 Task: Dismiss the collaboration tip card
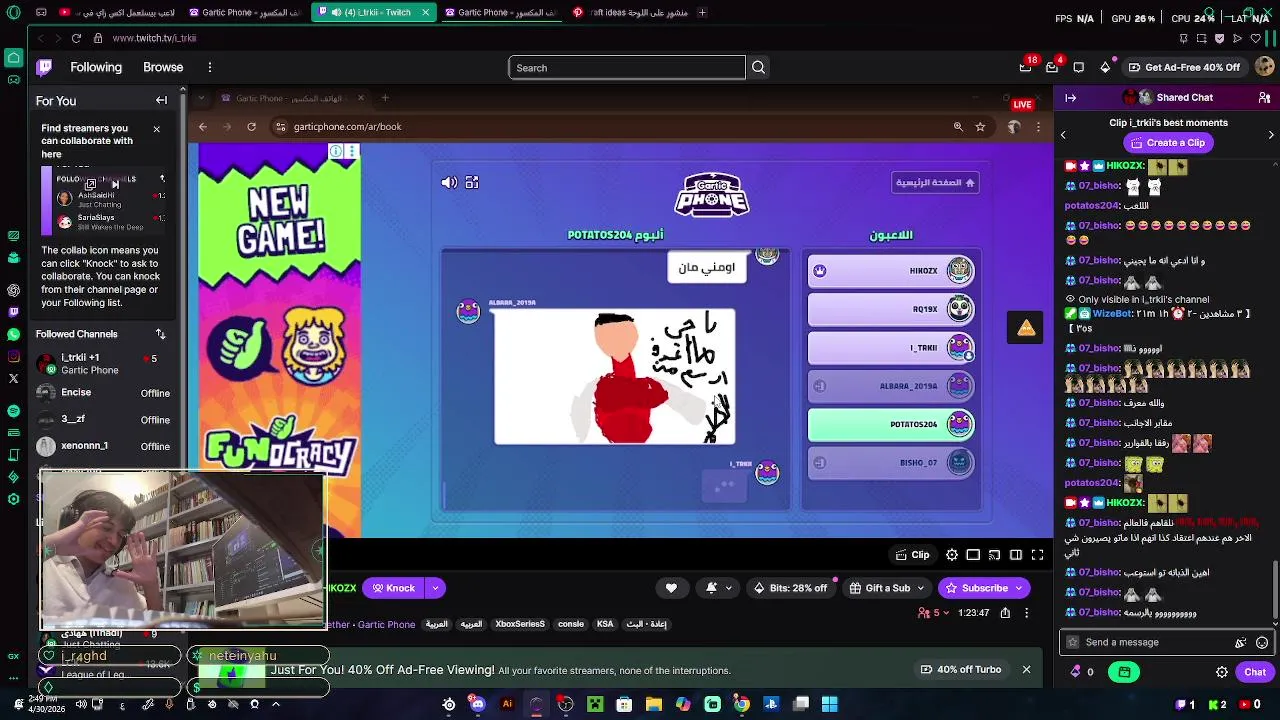[x=156, y=129]
